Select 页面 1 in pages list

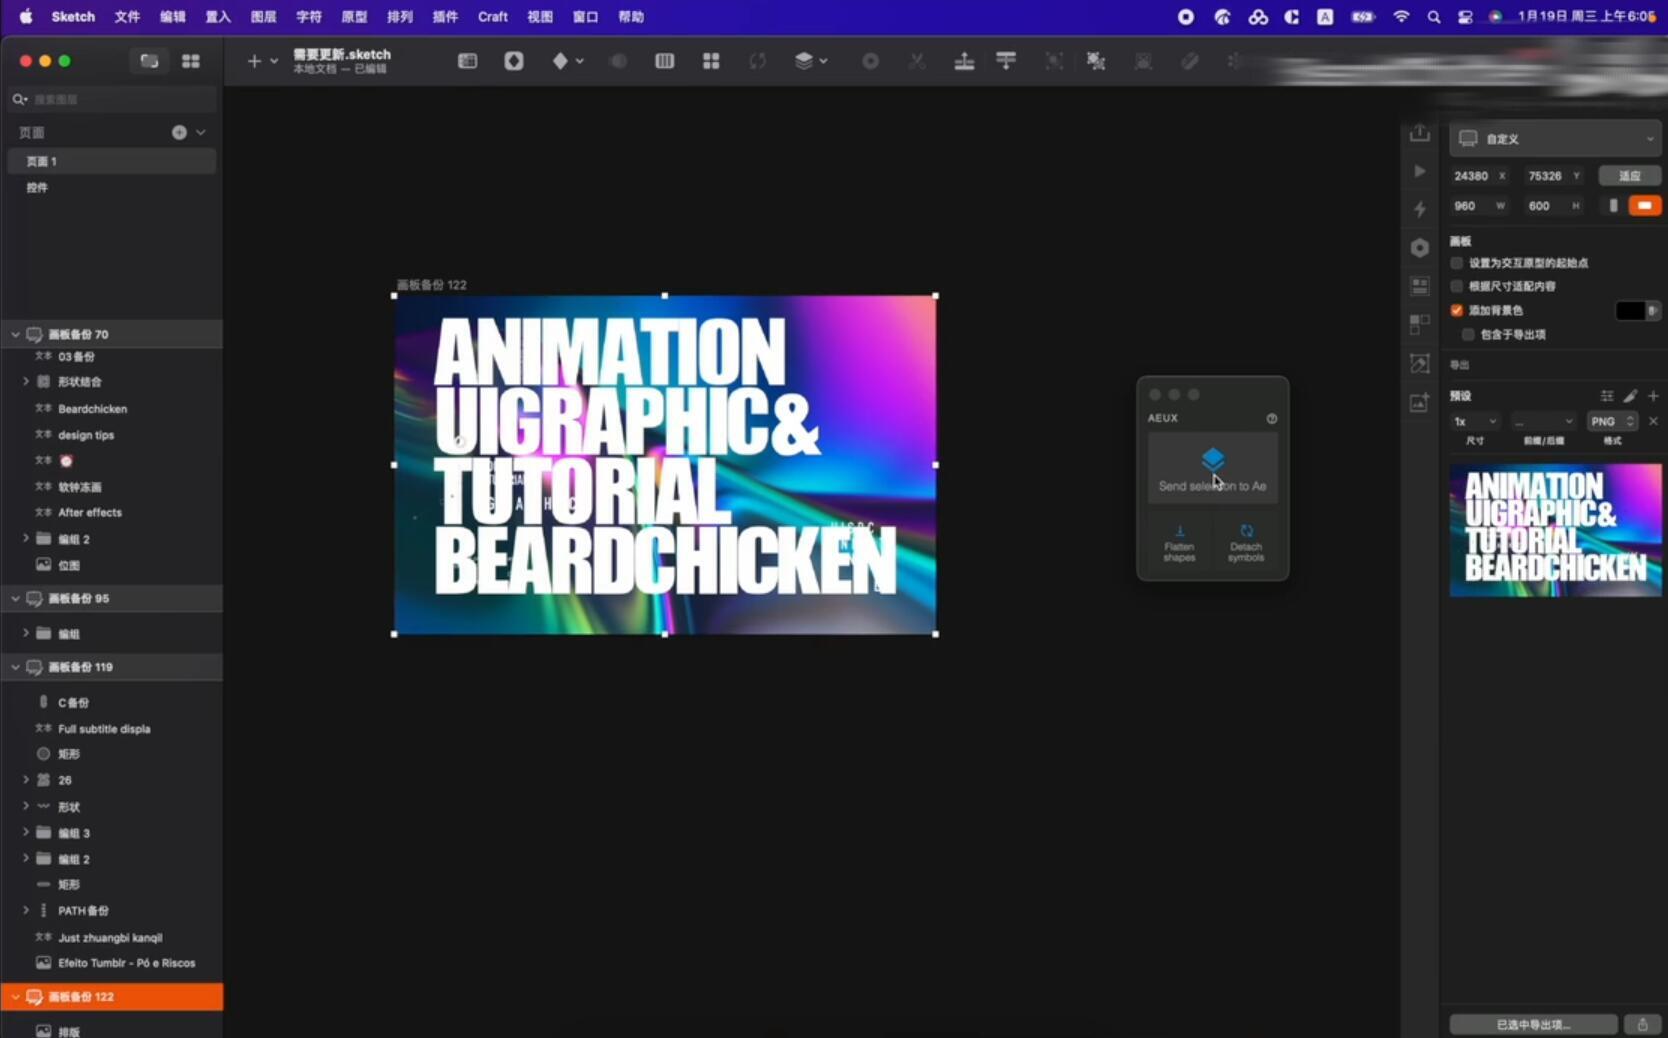(112, 161)
